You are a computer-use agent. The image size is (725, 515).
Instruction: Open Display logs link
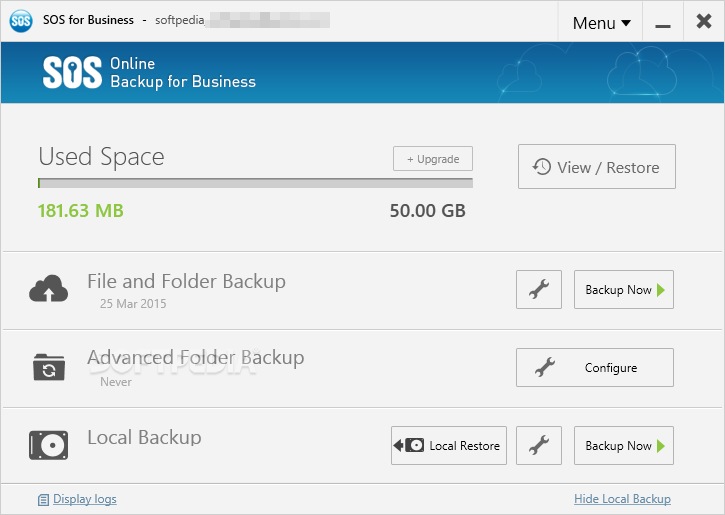[85, 499]
